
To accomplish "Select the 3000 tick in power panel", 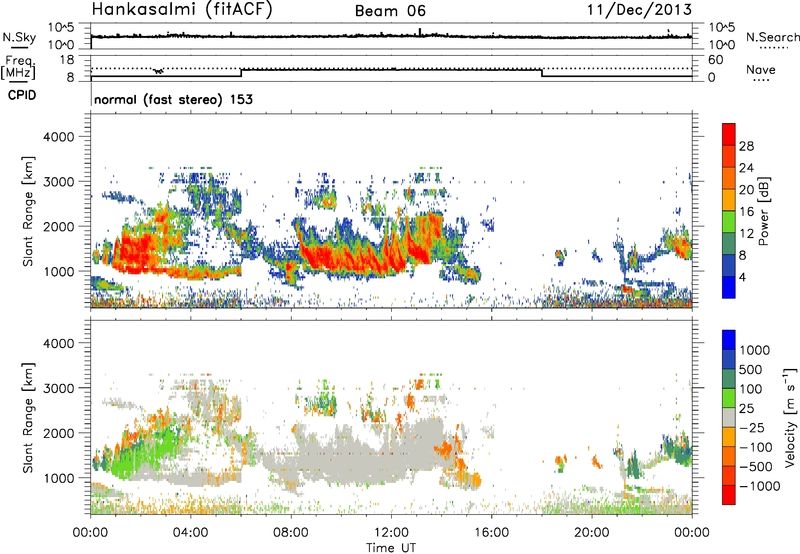I will pos(58,182).
